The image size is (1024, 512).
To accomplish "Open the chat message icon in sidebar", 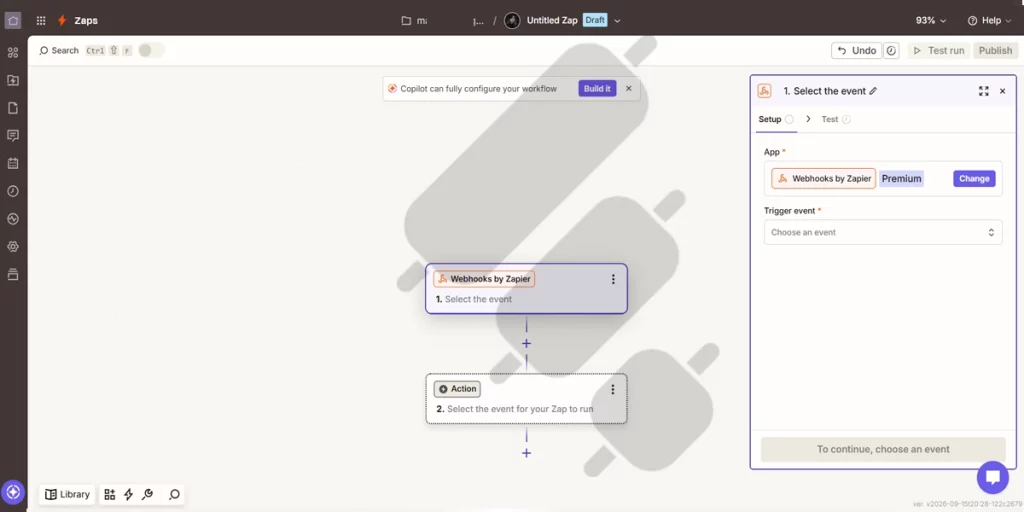I will [13, 136].
